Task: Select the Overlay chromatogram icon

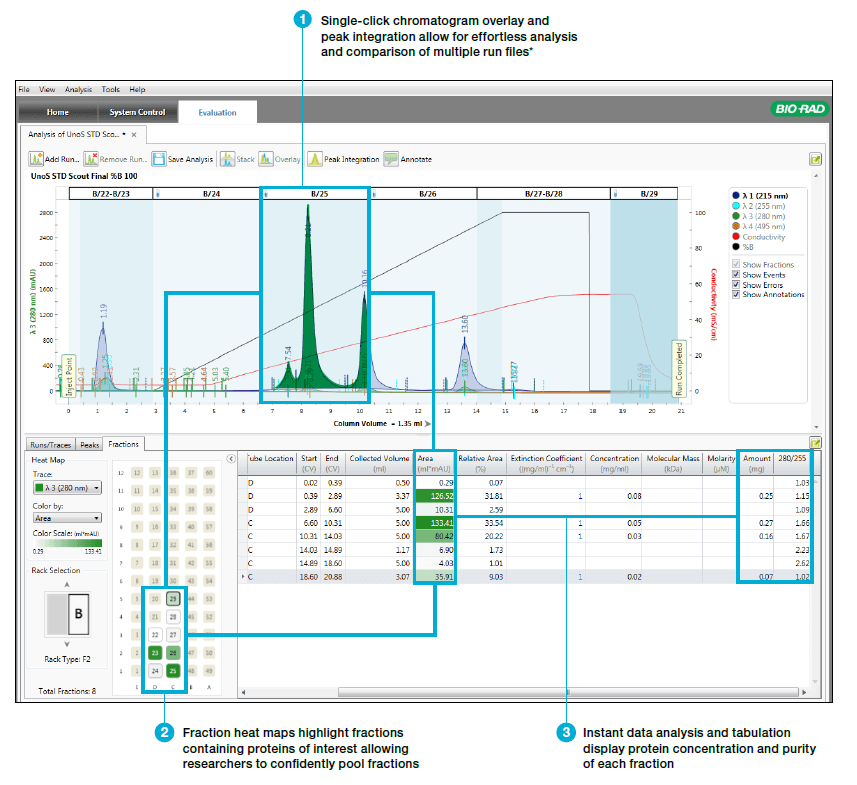Action: (266, 159)
